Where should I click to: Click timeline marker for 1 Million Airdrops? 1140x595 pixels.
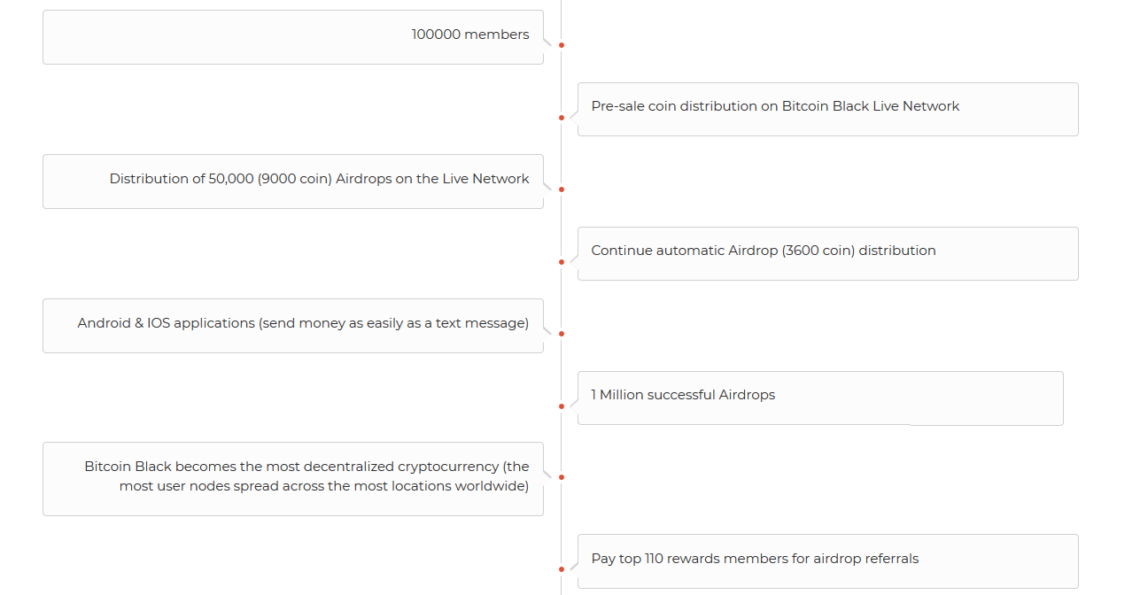coord(561,406)
